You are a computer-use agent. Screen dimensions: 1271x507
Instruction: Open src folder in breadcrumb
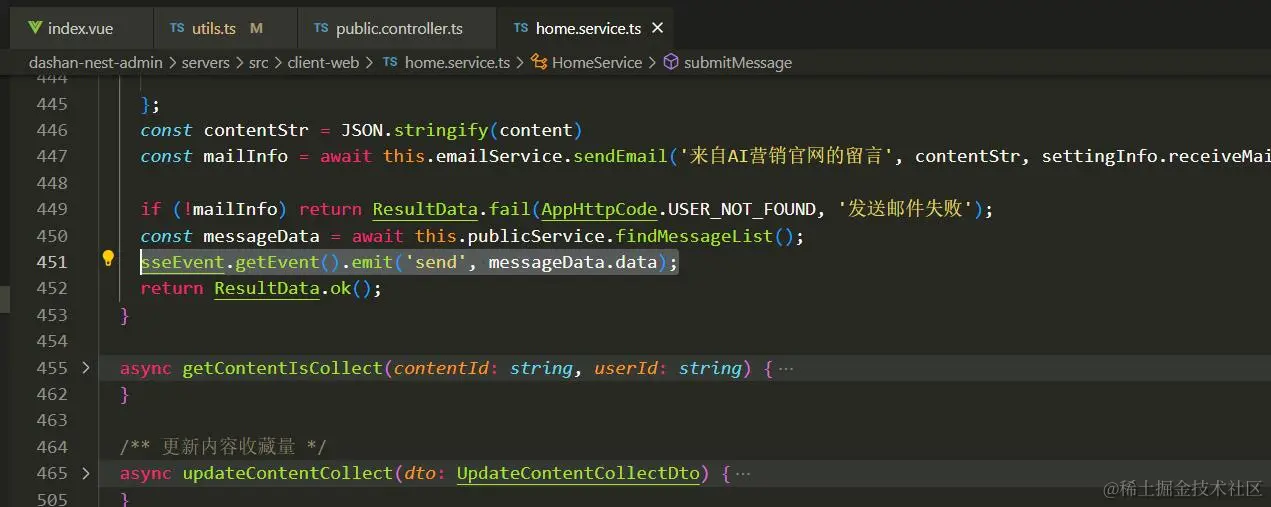click(258, 62)
